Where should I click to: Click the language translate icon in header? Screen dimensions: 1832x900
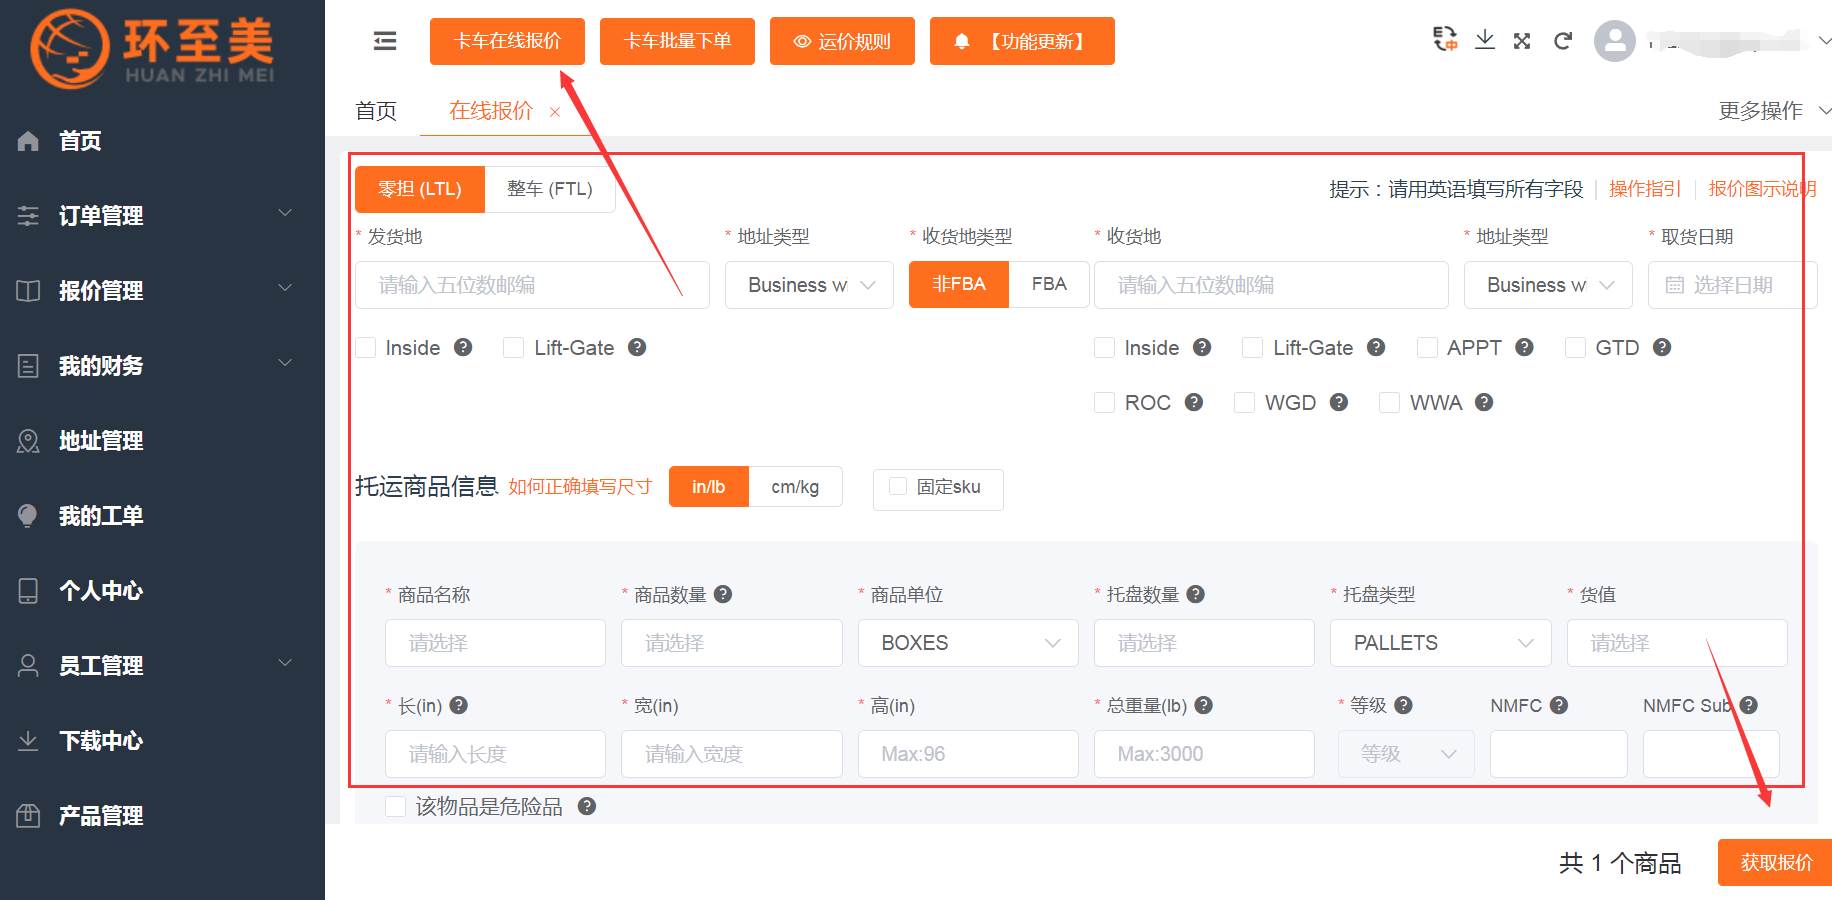pyautogui.click(x=1445, y=40)
